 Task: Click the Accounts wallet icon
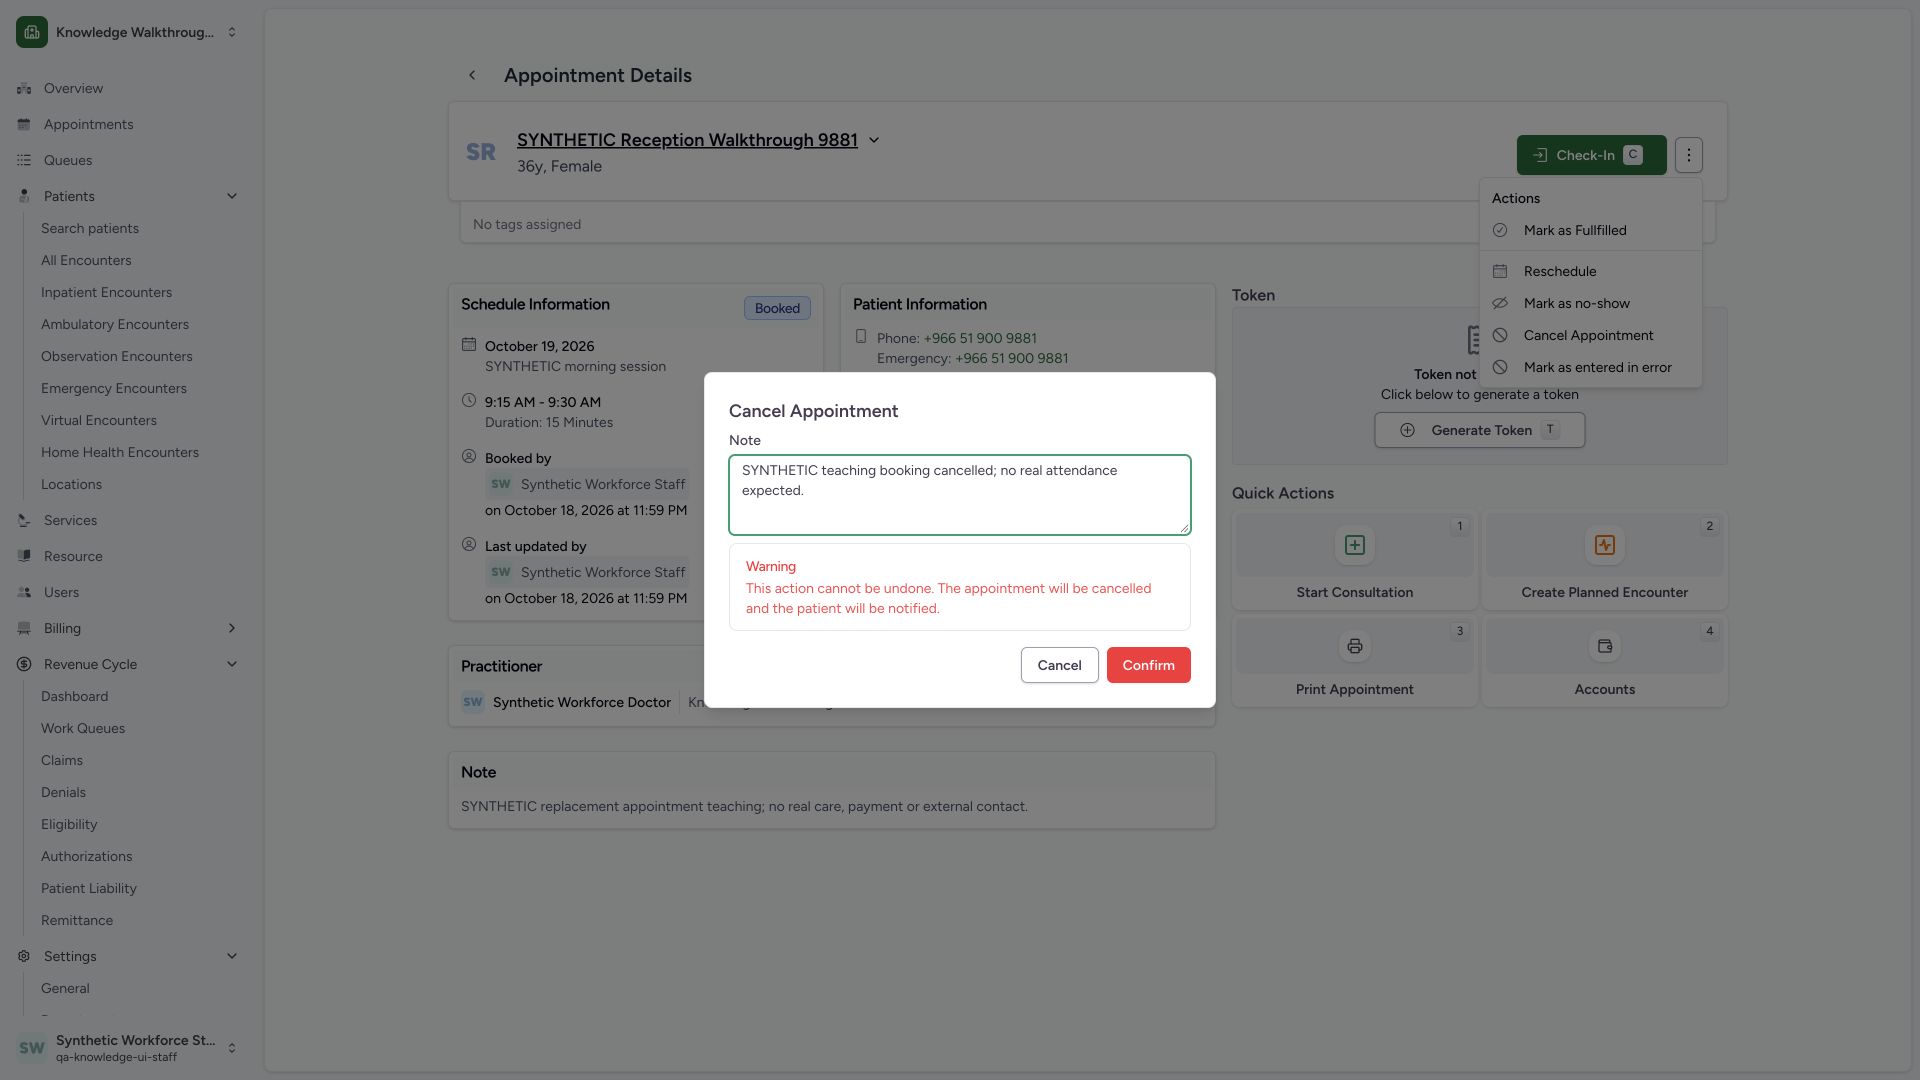[1604, 646]
